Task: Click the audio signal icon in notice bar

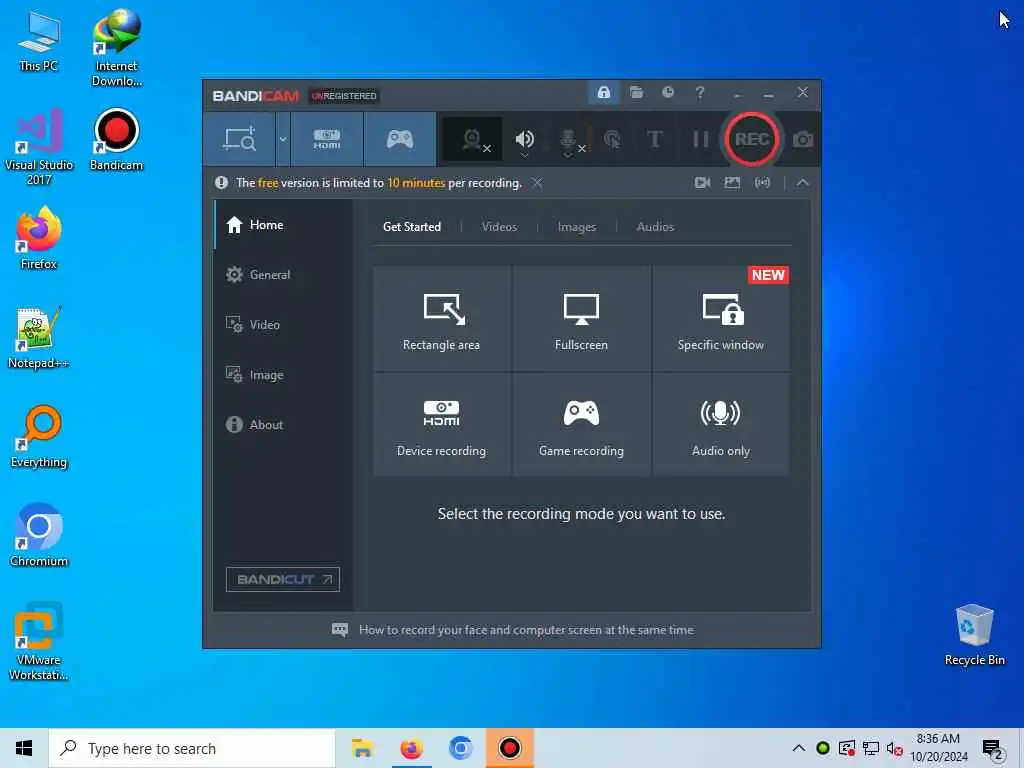Action: (762, 183)
